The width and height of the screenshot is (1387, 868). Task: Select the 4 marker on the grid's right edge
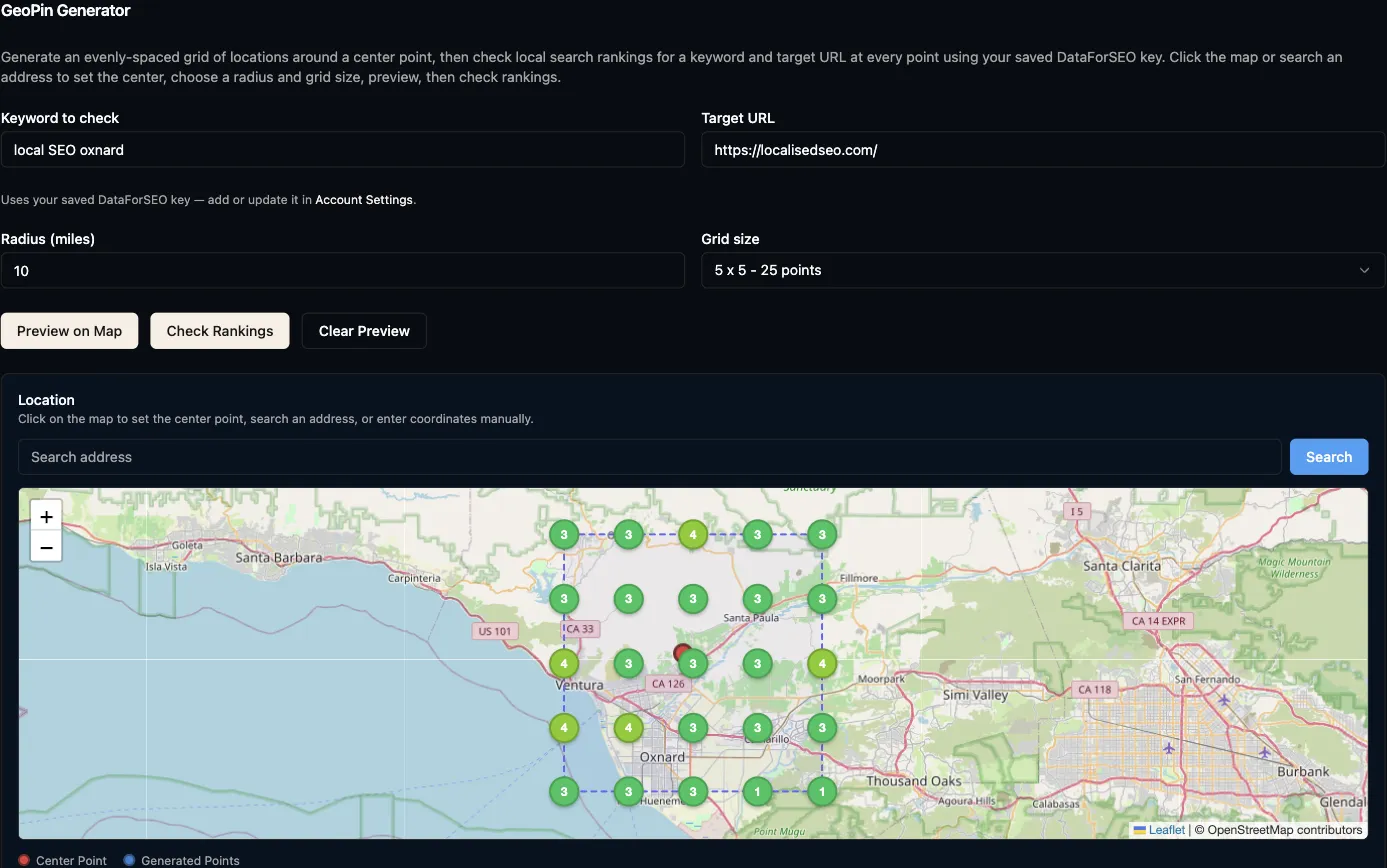822,663
